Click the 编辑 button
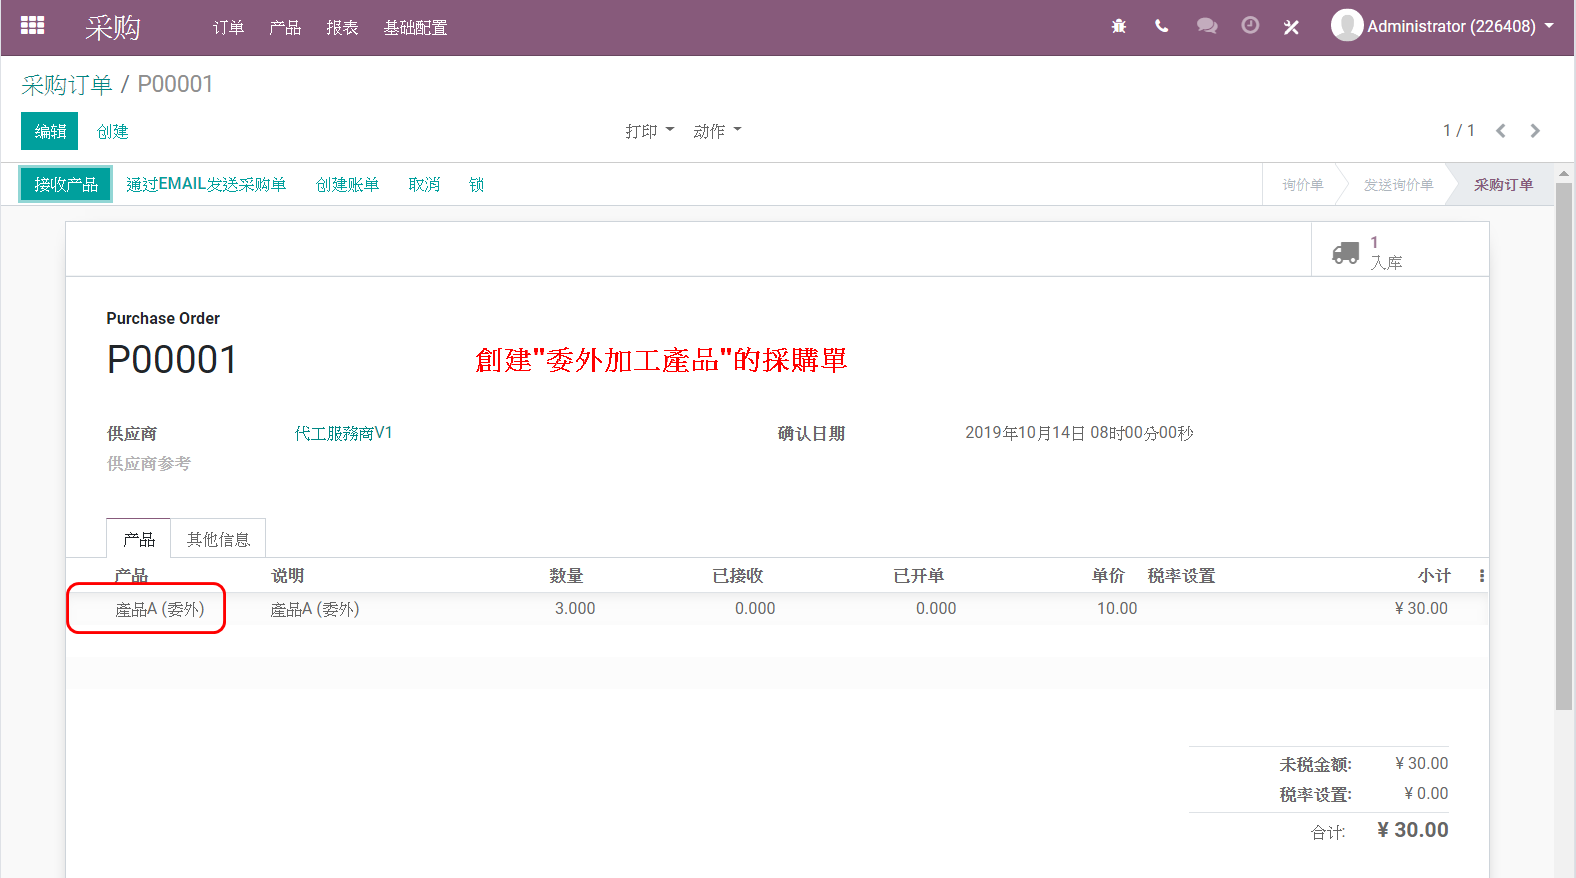Screen dimensions: 1576x878 click(50, 131)
